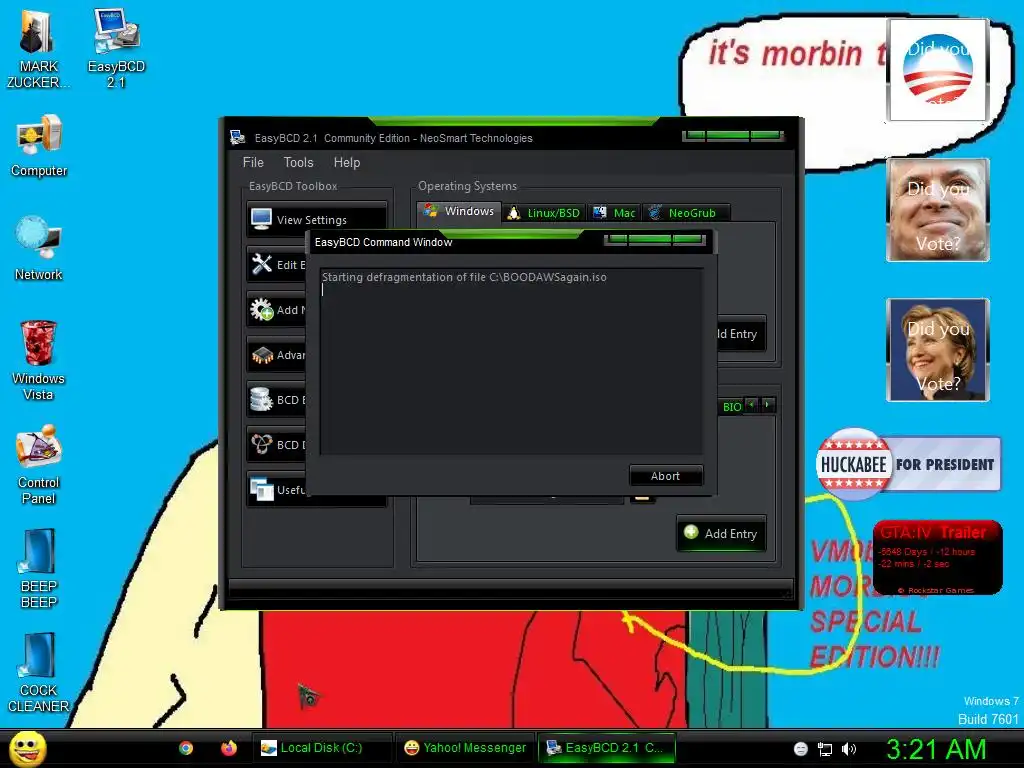1024x768 pixels.
Task: Open EasyBCD 2.1 desktop shortcut
Action: (x=116, y=49)
